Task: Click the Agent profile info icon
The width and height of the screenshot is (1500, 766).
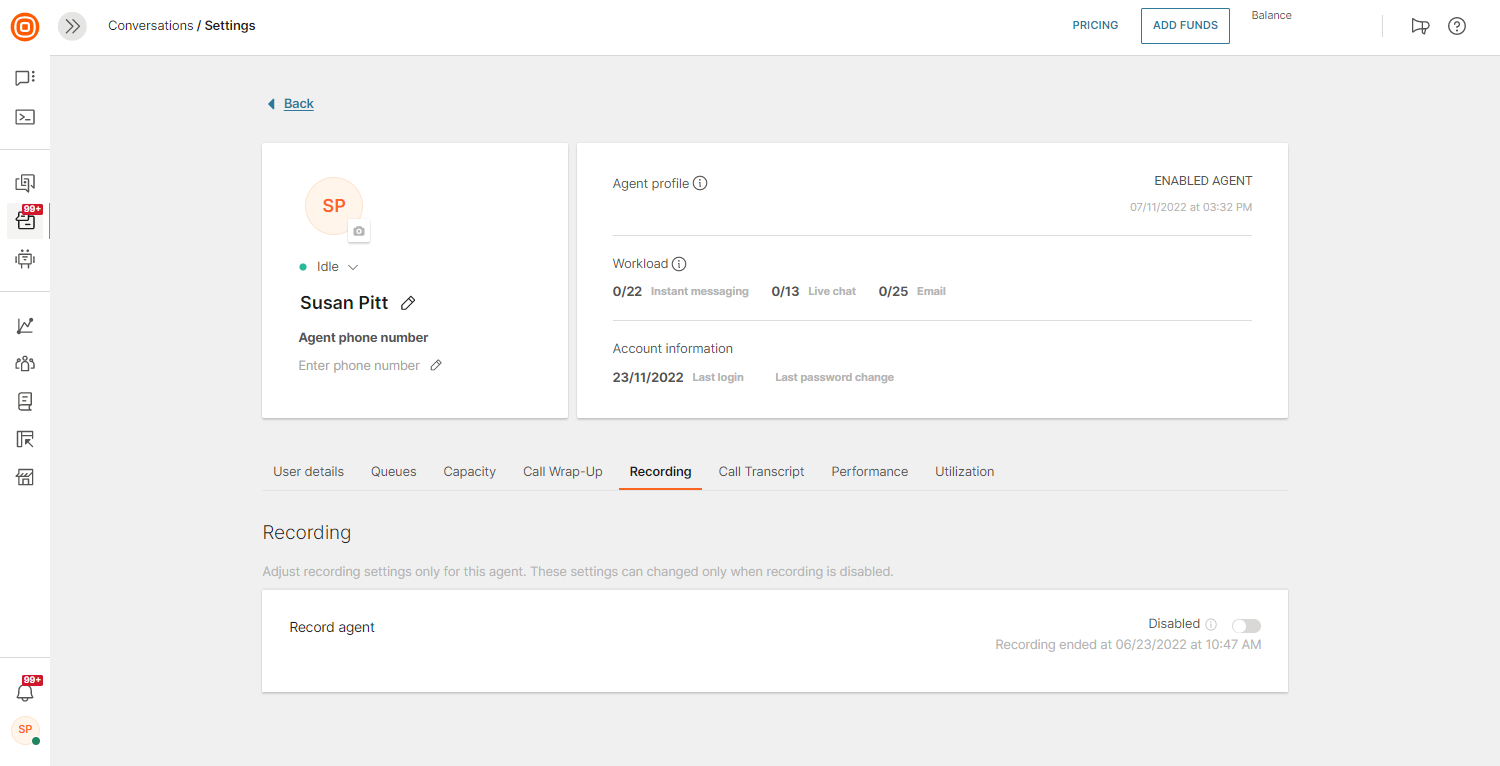Action: click(700, 183)
